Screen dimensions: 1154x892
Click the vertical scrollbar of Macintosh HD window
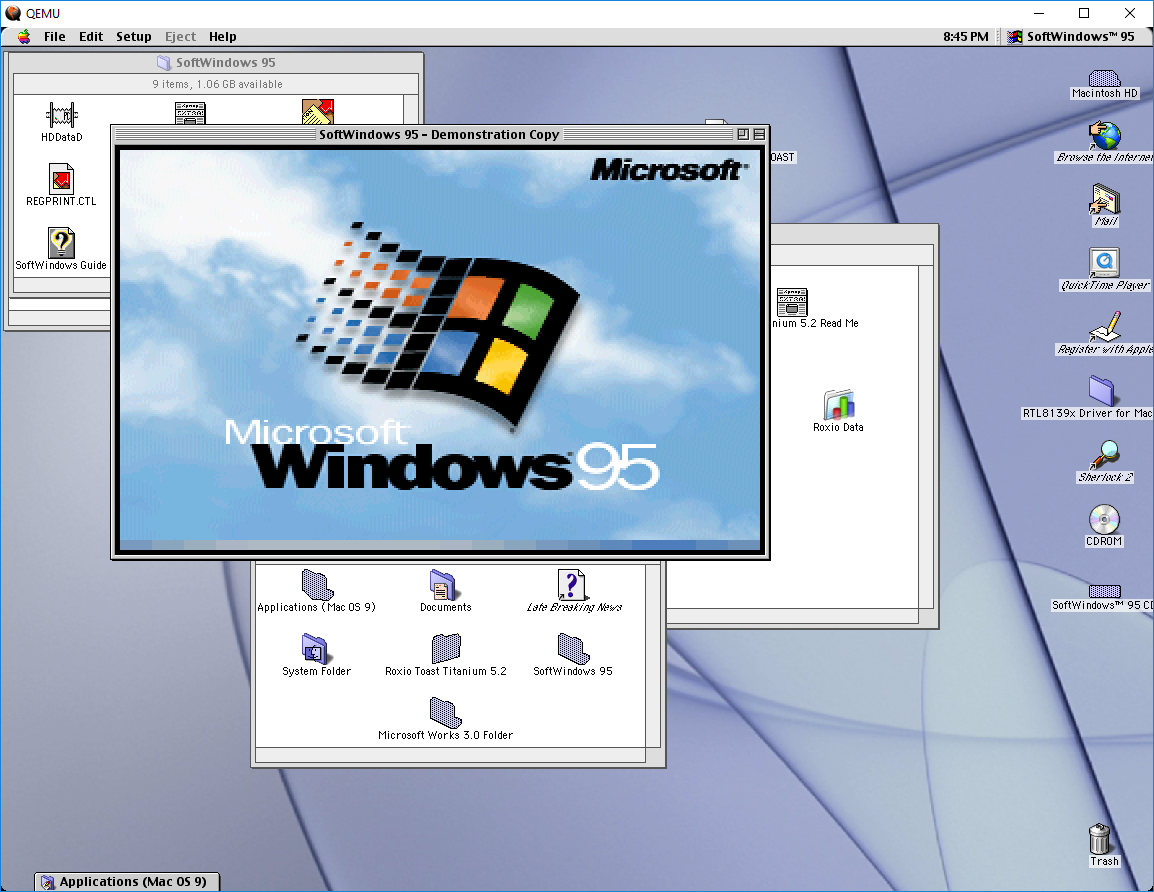[653, 655]
